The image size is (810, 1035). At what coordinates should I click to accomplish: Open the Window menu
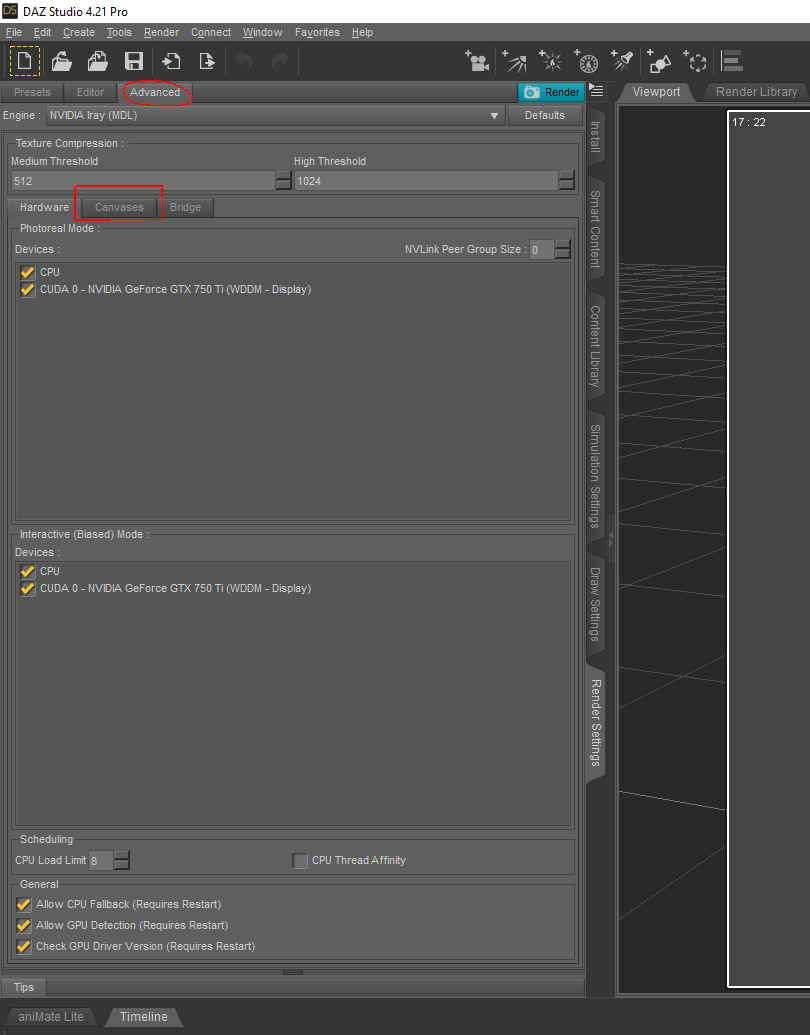coord(262,32)
